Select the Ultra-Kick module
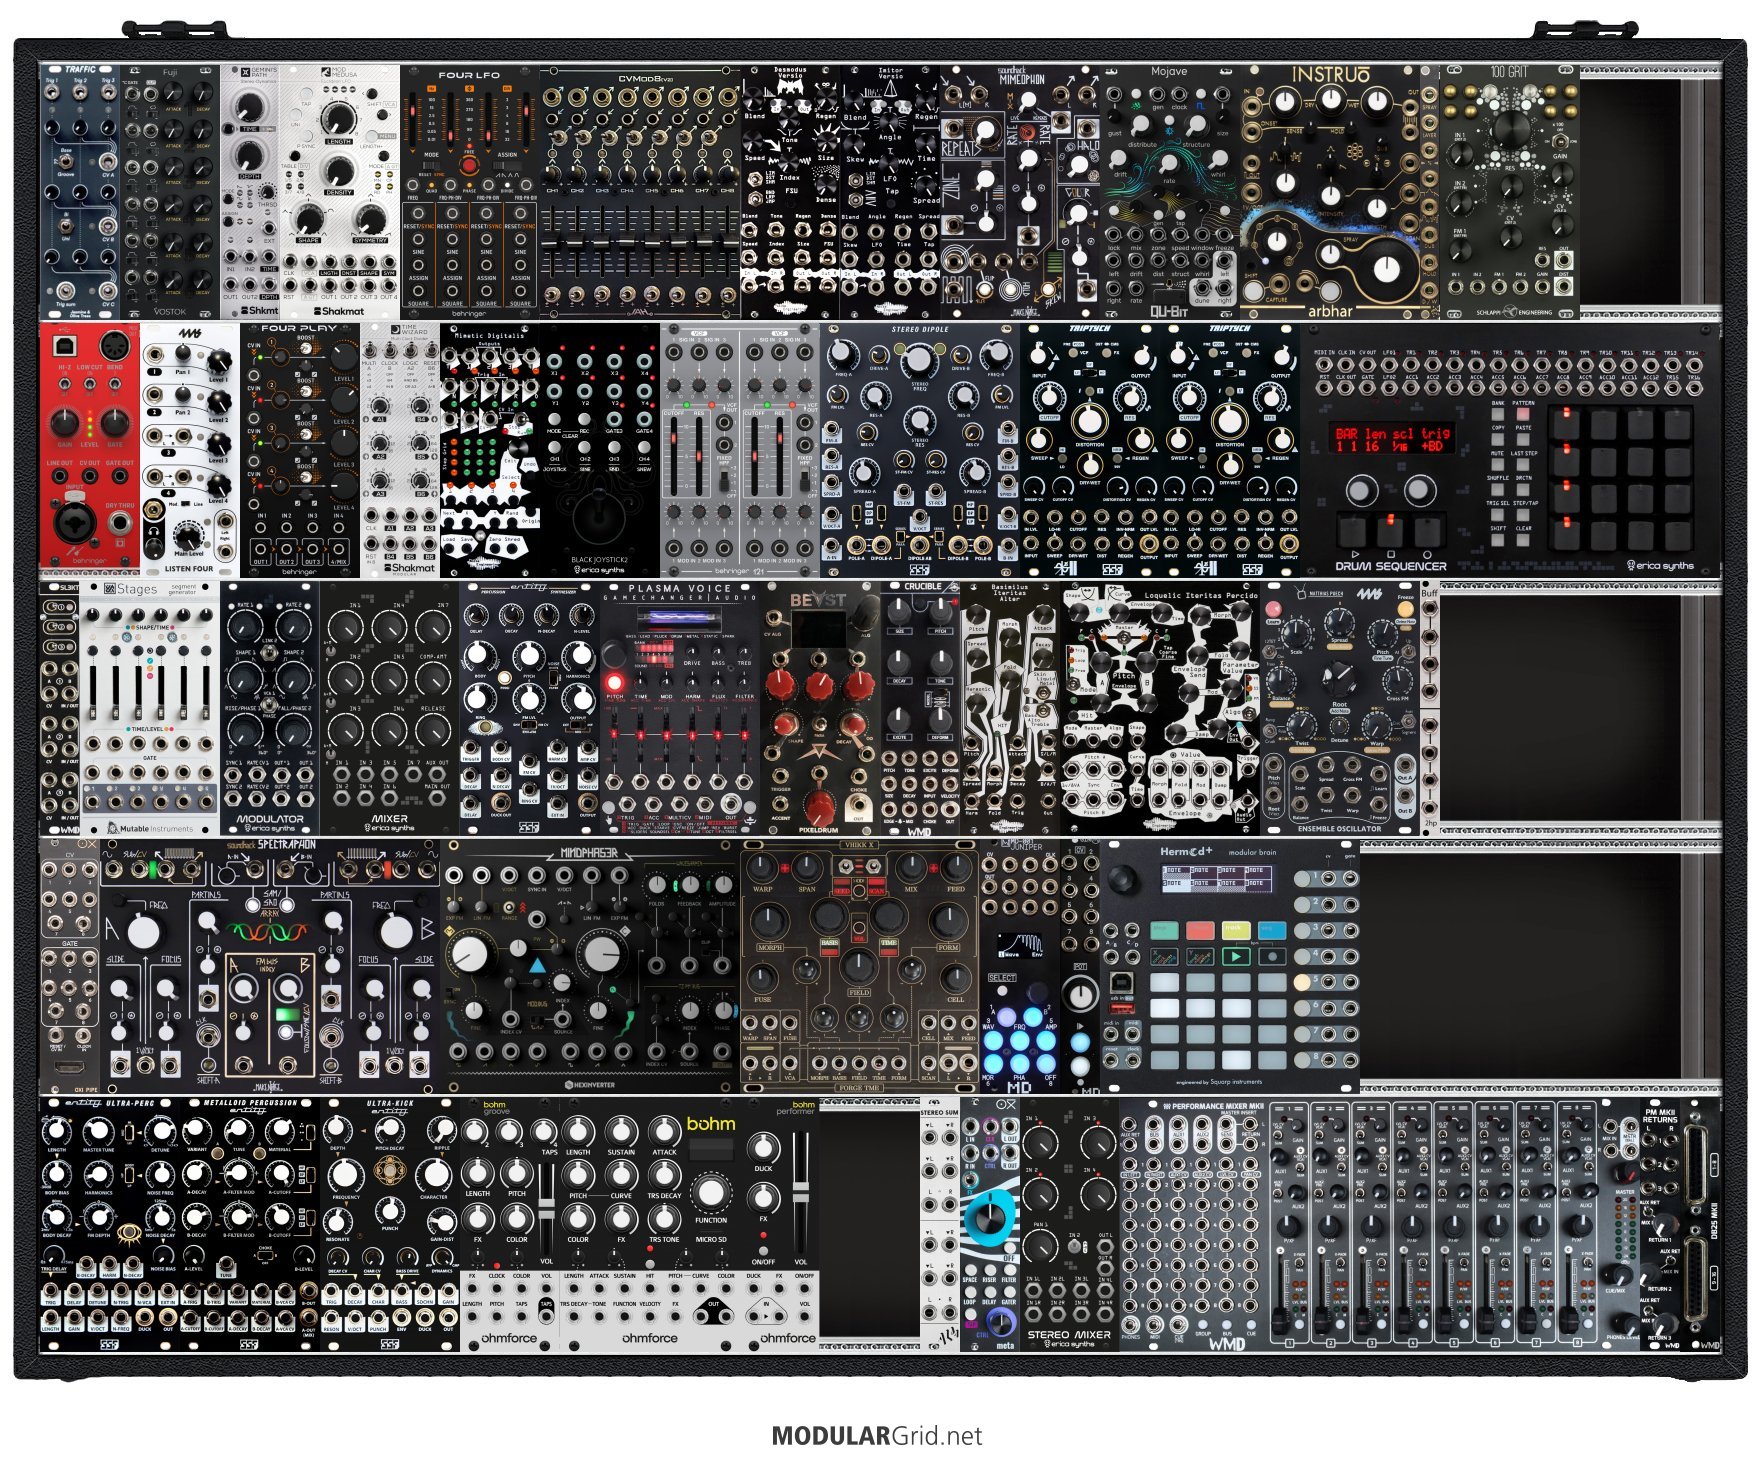 (x=390, y=1224)
